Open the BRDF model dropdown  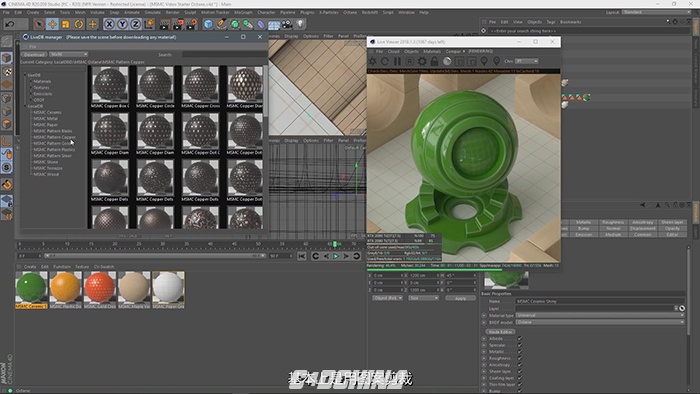pyautogui.click(x=600, y=322)
